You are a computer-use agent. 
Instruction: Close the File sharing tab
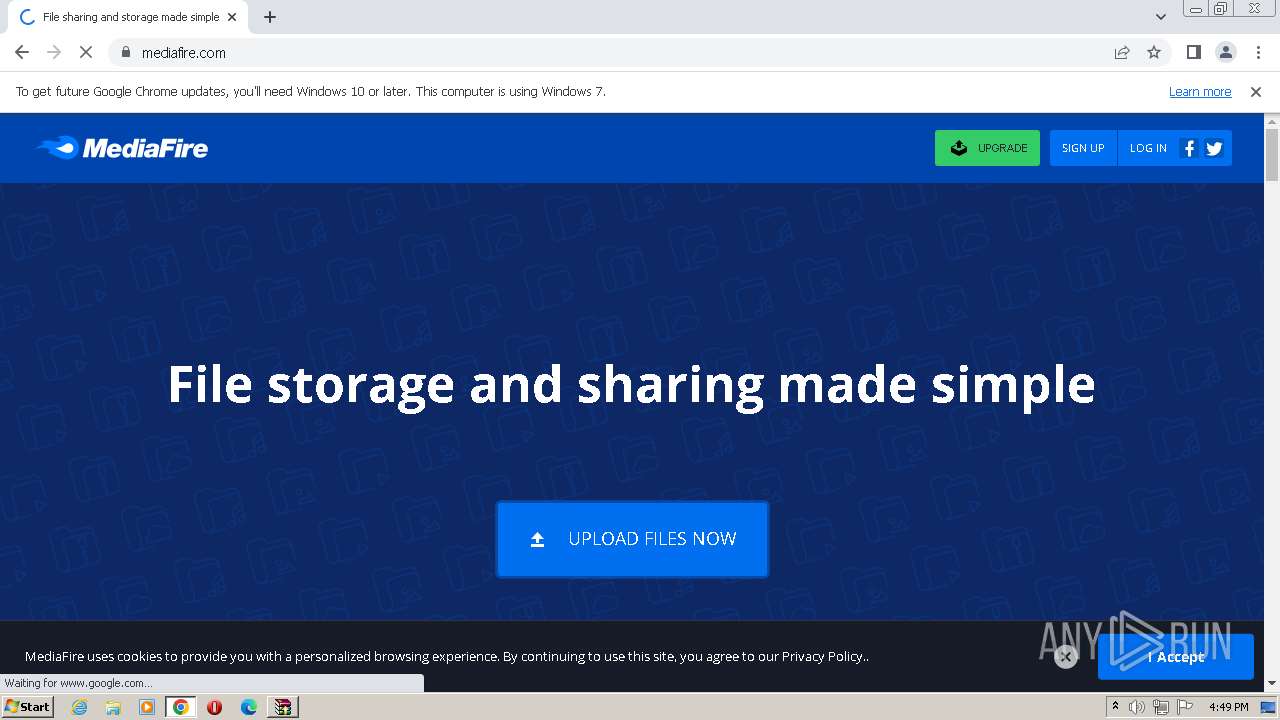232,17
